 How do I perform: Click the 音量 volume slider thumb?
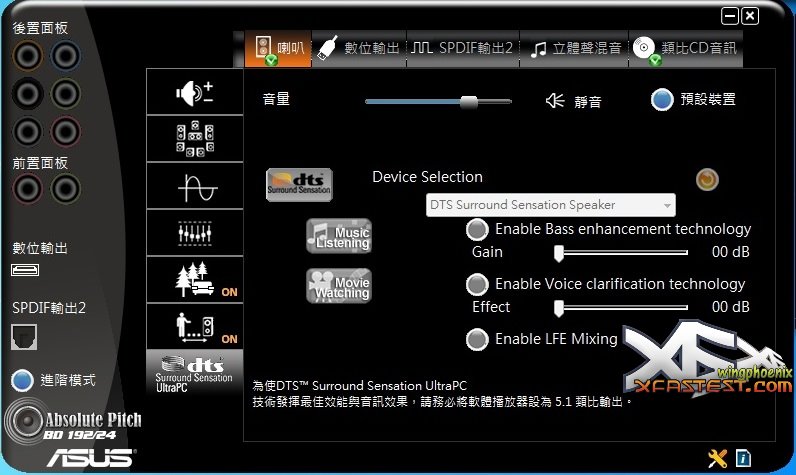coord(469,102)
